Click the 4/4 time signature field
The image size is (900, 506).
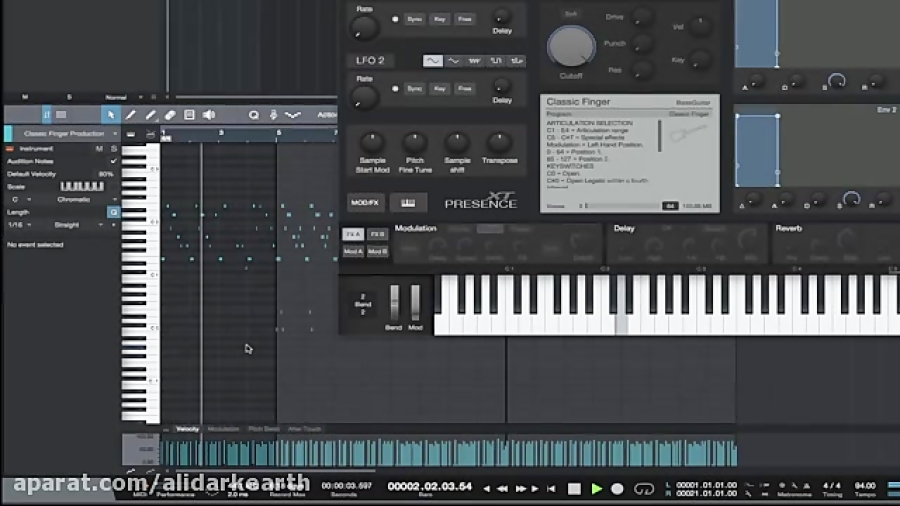[832, 485]
